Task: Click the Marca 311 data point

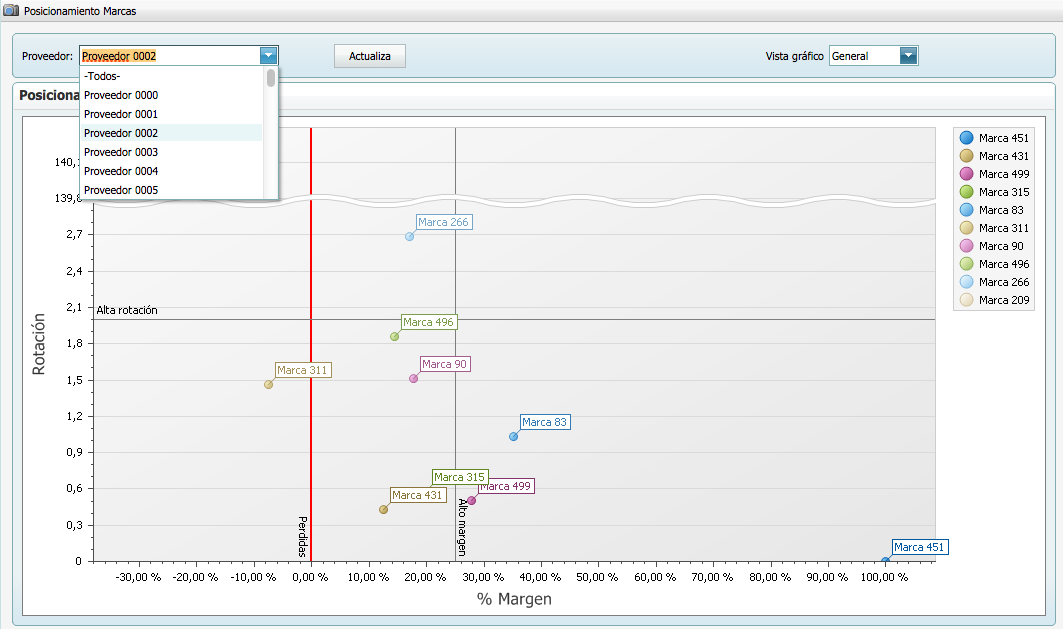Action: [x=268, y=385]
